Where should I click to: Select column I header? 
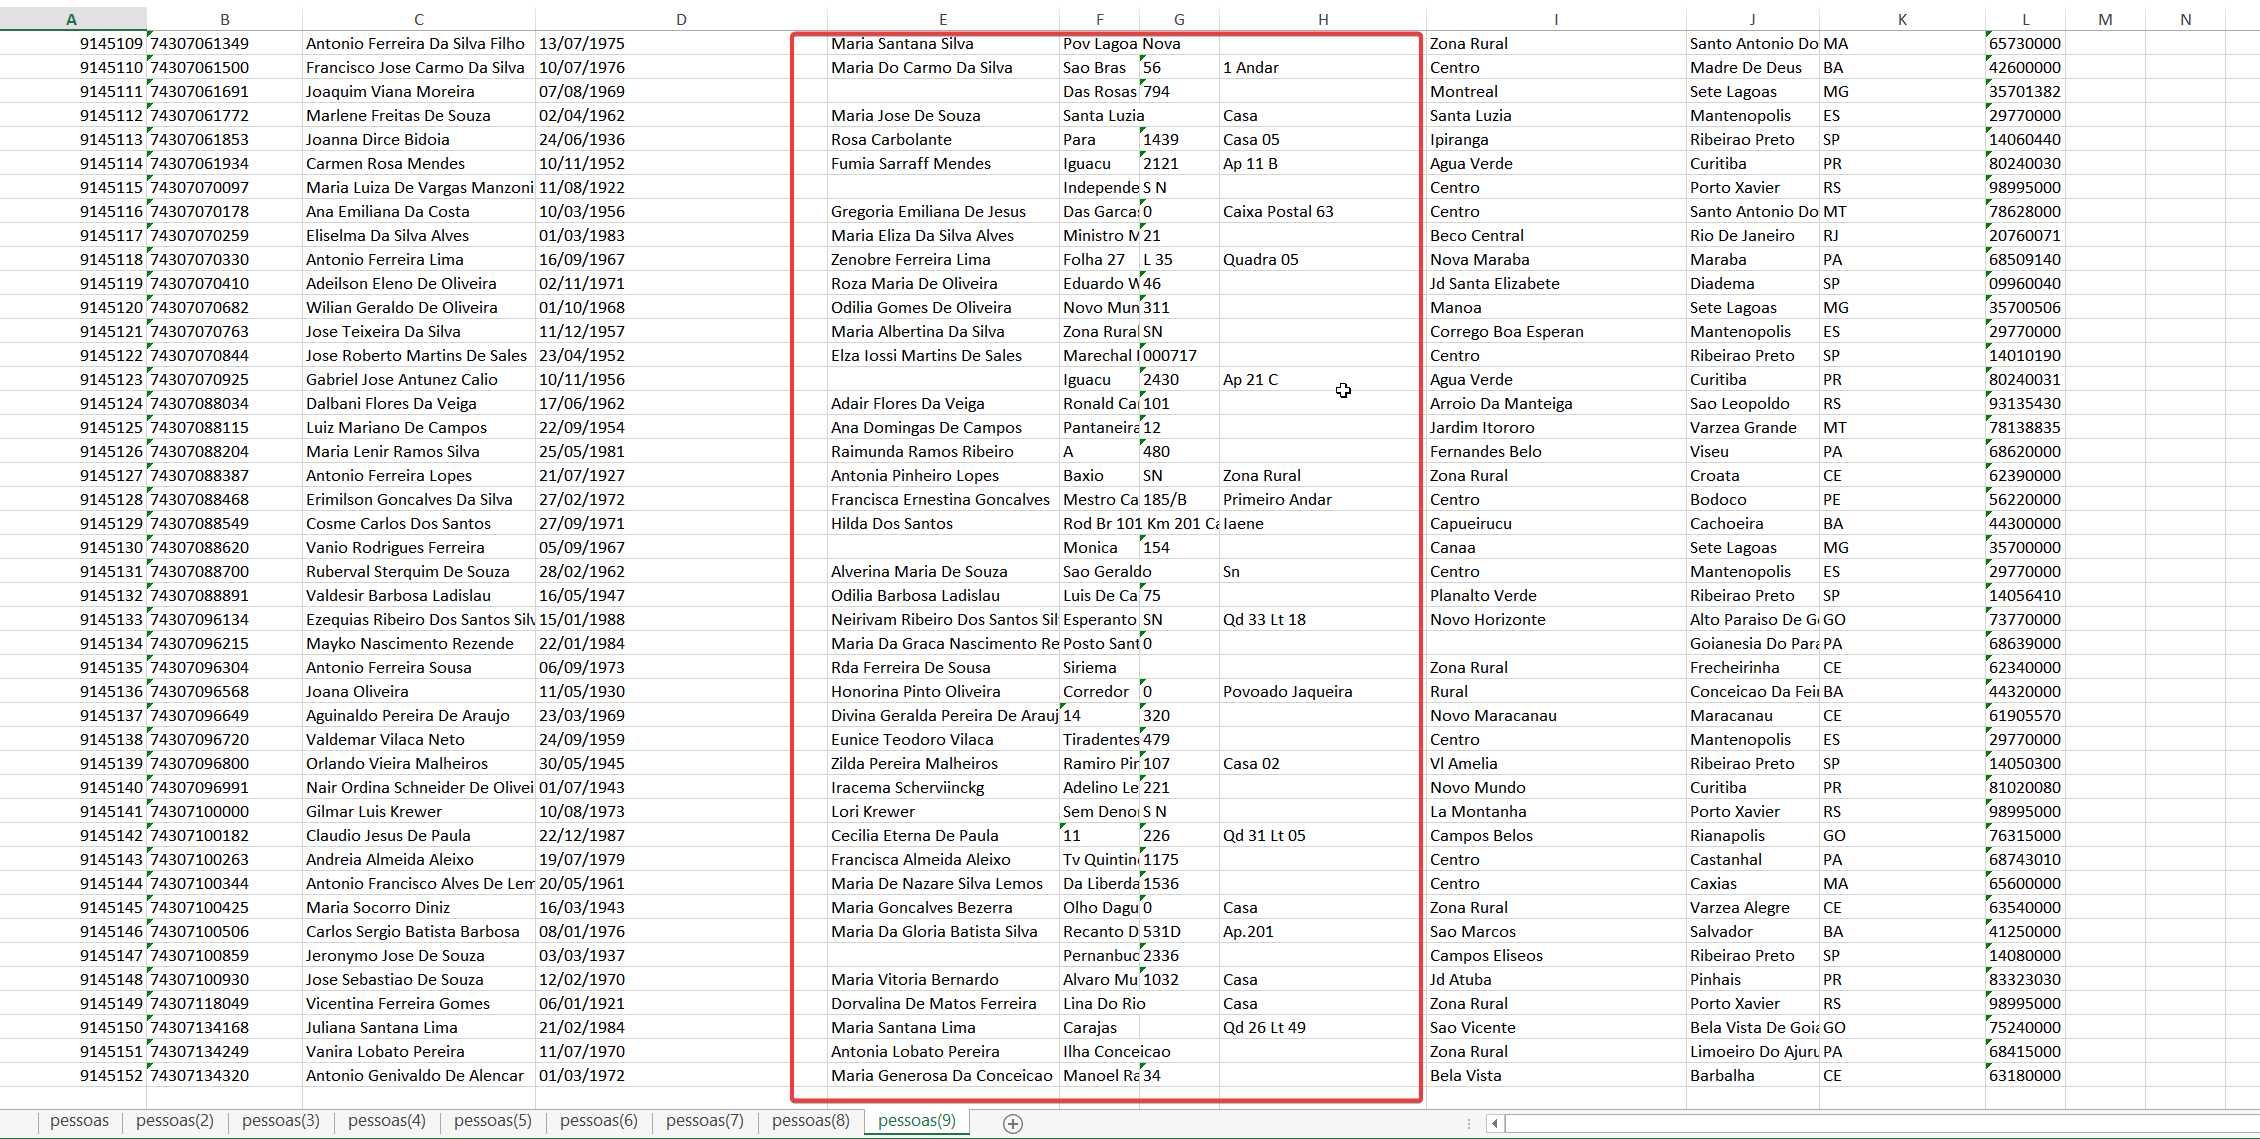[1556, 19]
